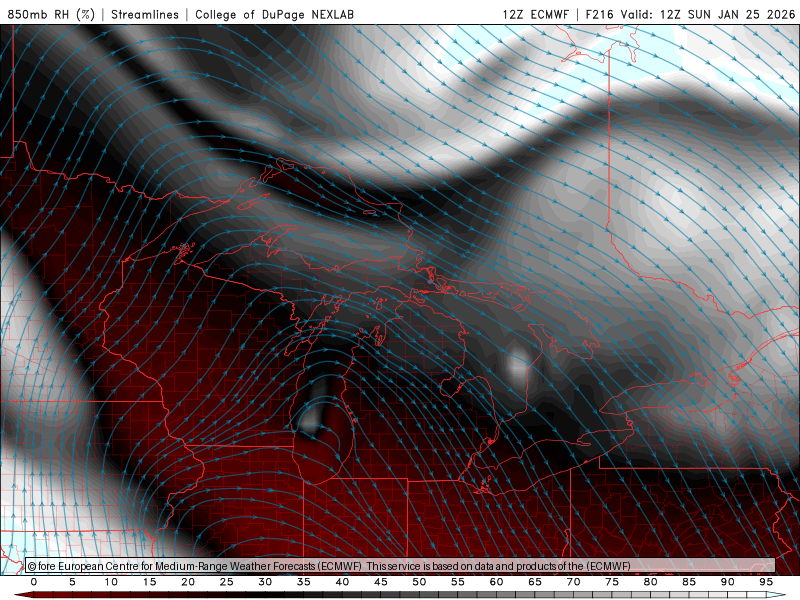800x600 pixels.
Task: Click the '60' color scale label
Action: (x=496, y=582)
